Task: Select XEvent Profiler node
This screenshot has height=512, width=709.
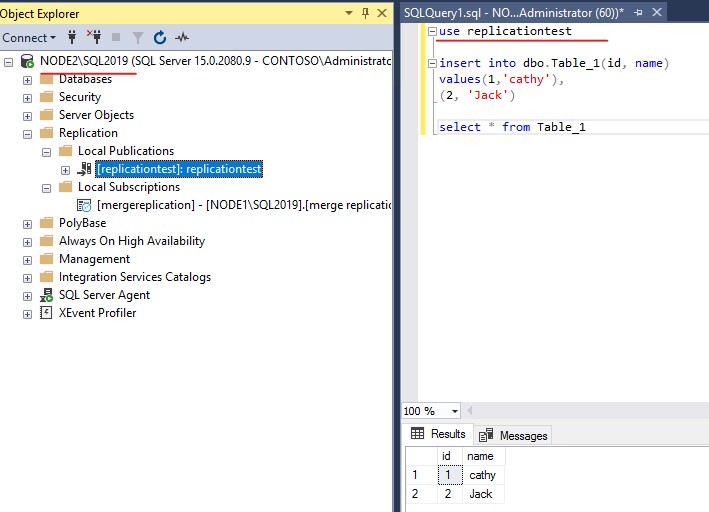Action: pos(97,313)
